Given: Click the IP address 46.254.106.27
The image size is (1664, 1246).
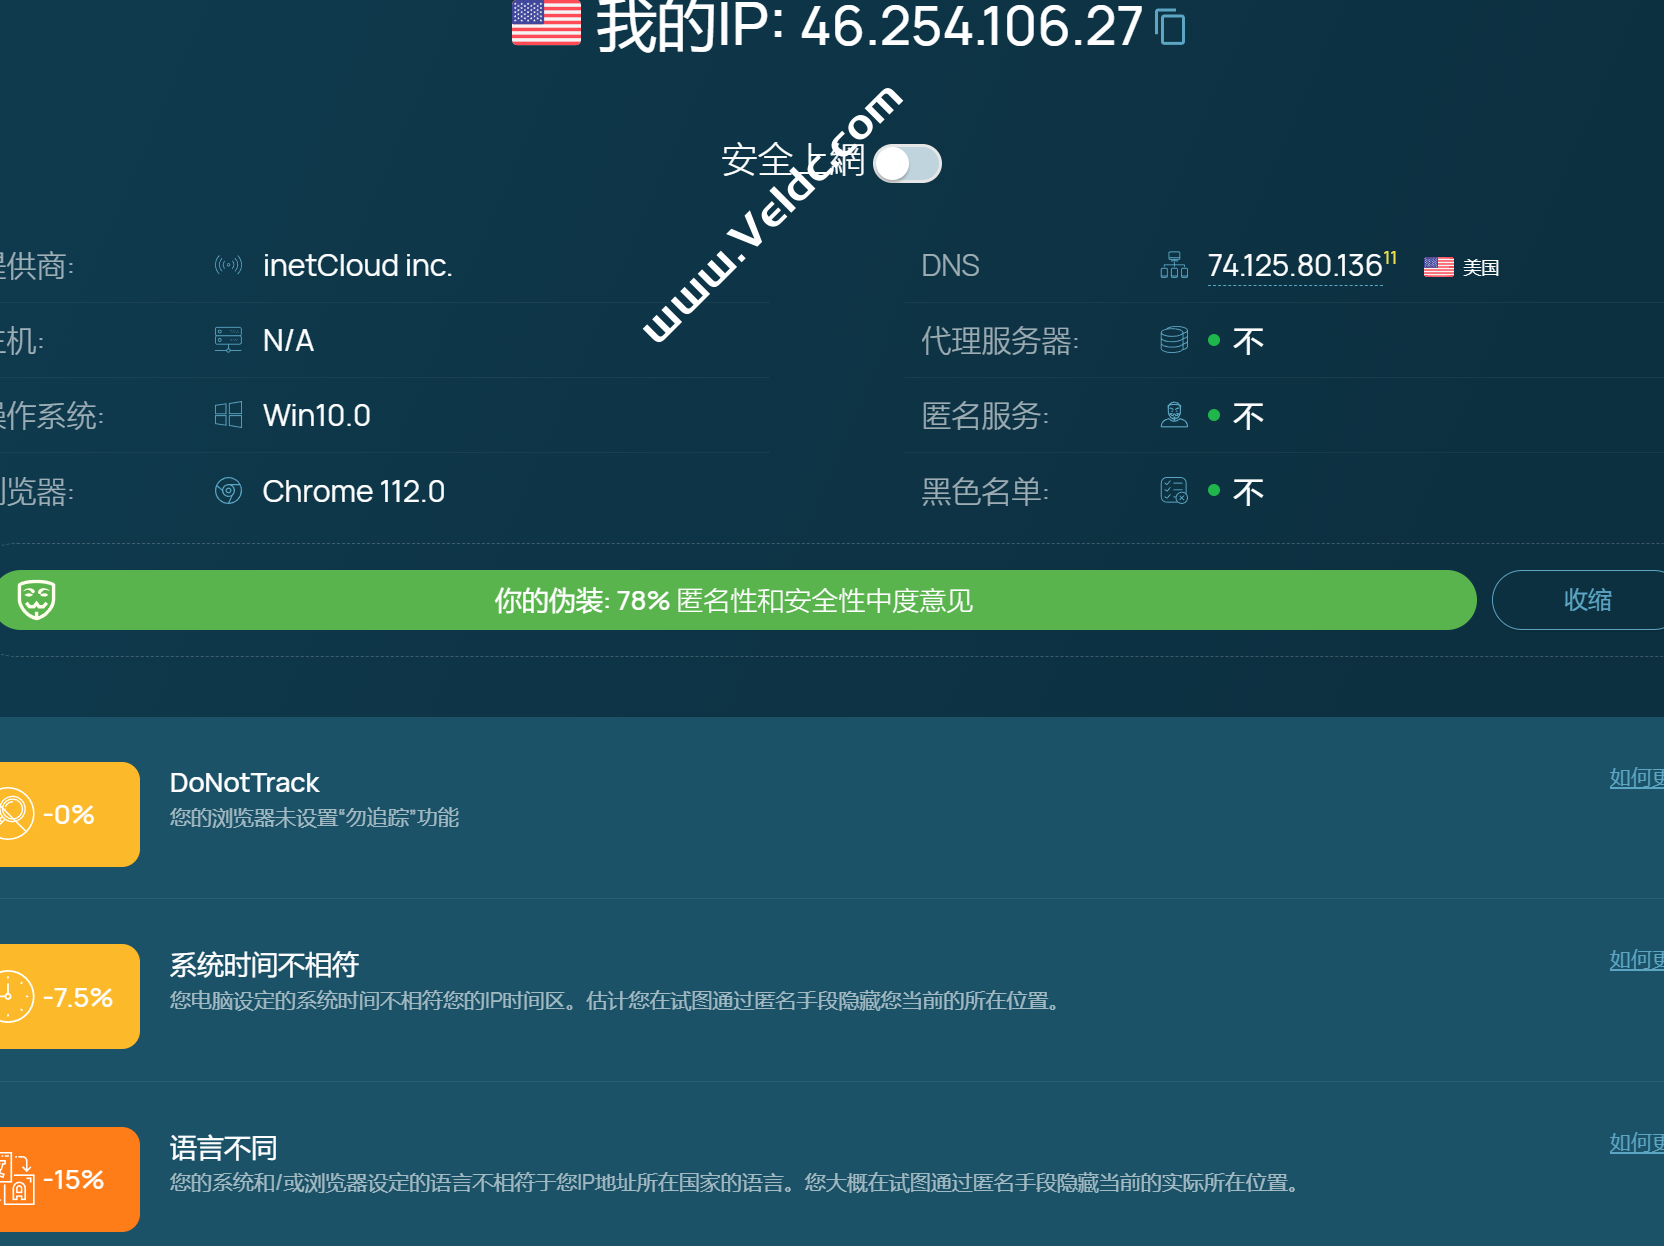Looking at the screenshot, I should tap(971, 26).
